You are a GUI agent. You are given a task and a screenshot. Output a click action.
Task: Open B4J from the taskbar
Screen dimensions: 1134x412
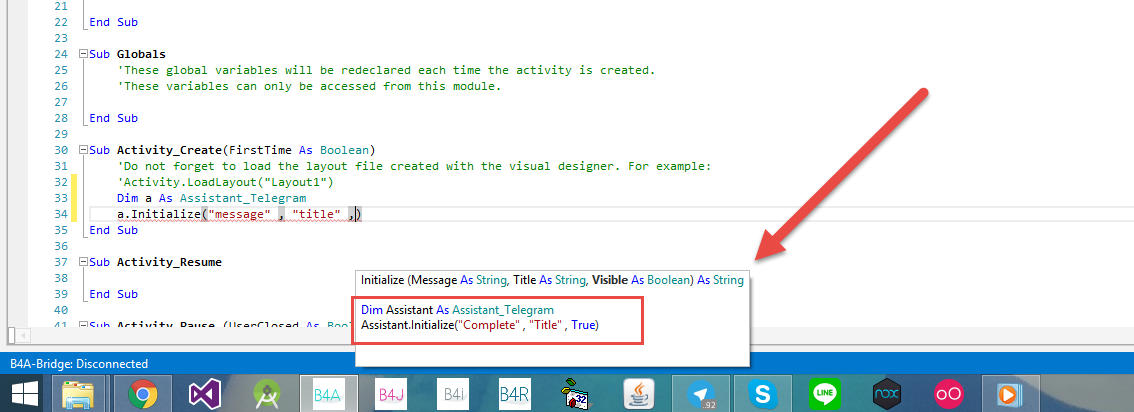pyautogui.click(x=390, y=394)
